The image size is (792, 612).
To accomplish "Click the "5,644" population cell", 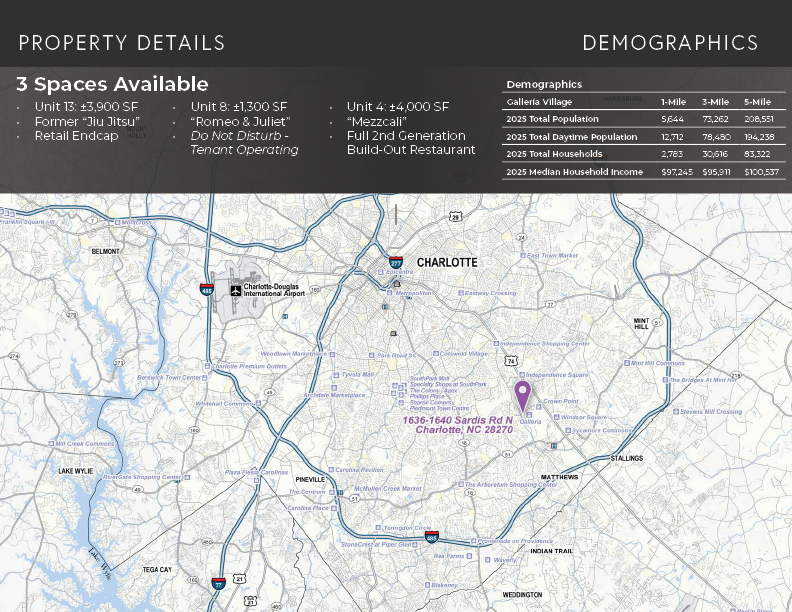I will (672, 119).
